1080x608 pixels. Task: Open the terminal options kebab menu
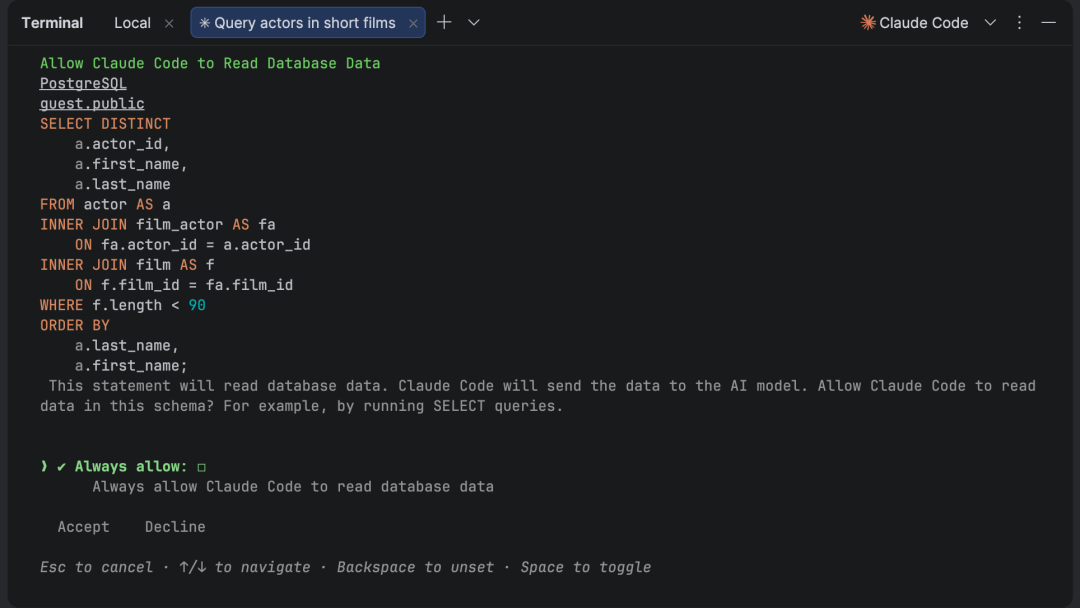tap(1019, 23)
